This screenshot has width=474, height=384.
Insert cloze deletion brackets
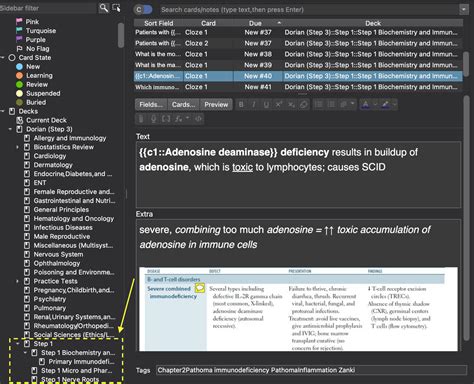166,119
